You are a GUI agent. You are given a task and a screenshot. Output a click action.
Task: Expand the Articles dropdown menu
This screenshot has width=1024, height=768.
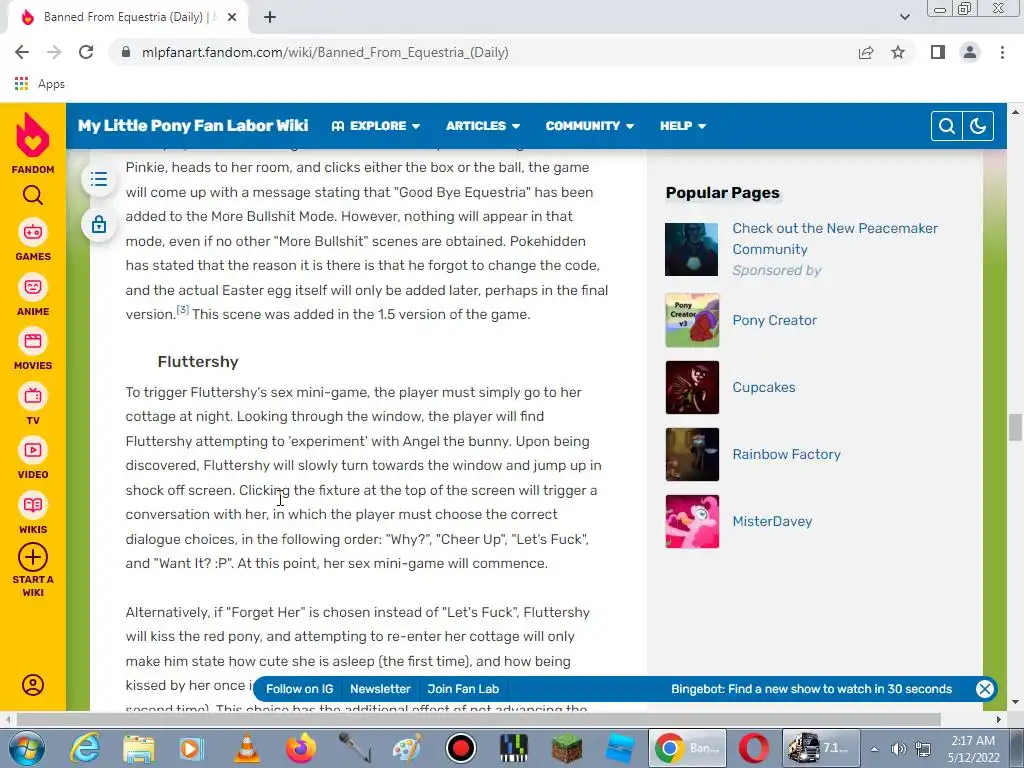click(483, 126)
